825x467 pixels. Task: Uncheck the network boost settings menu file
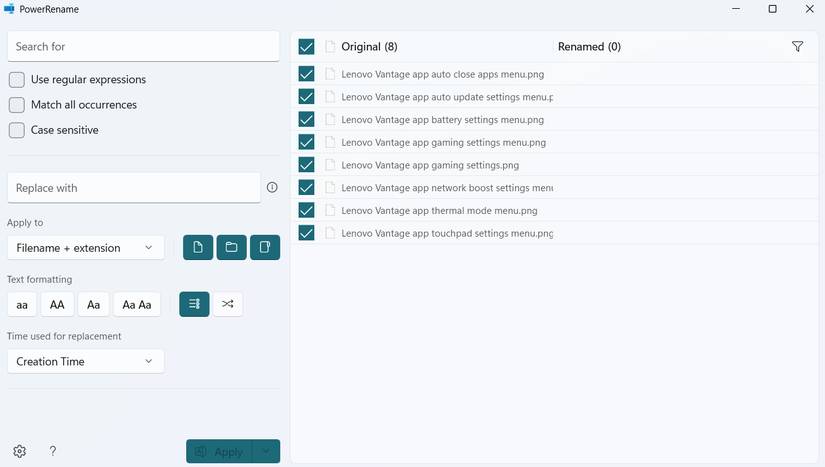point(306,188)
